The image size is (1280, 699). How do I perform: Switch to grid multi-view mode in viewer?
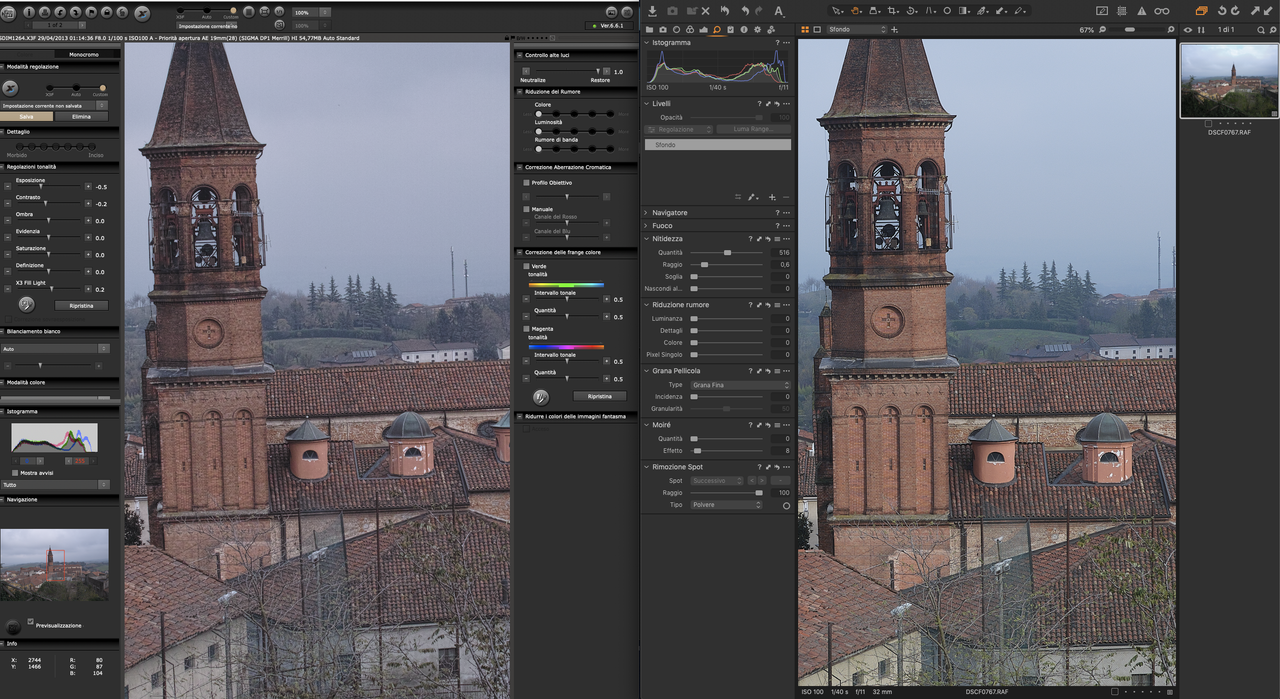[805, 30]
